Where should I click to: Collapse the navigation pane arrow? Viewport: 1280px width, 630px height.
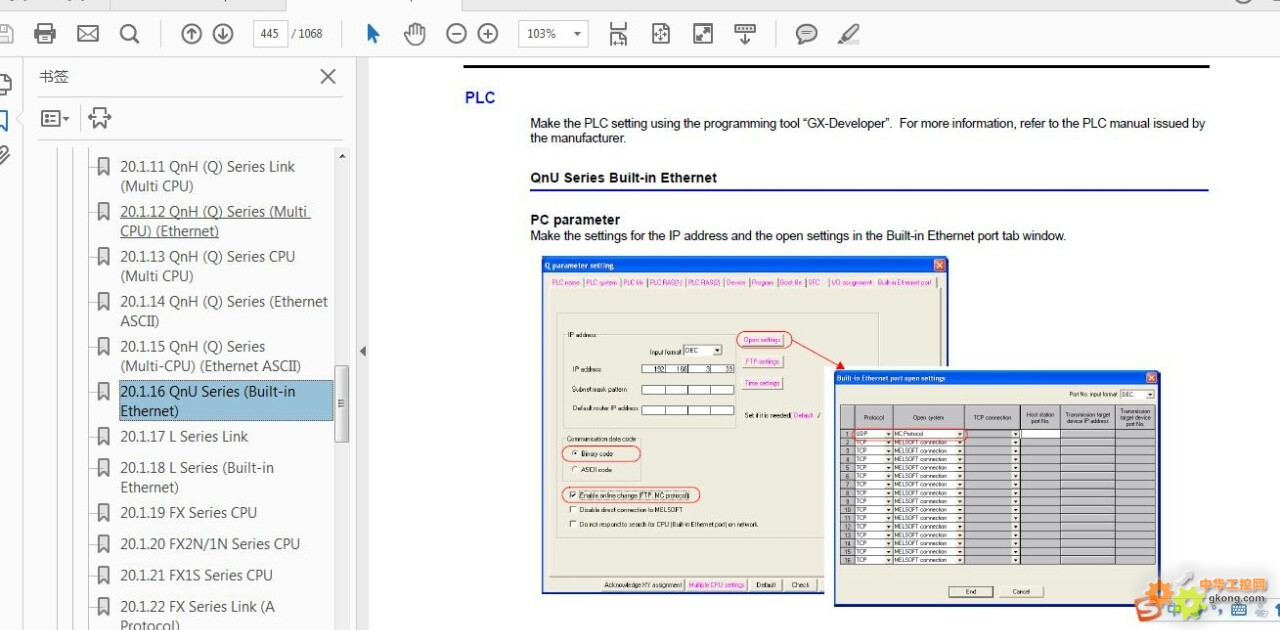tap(363, 351)
